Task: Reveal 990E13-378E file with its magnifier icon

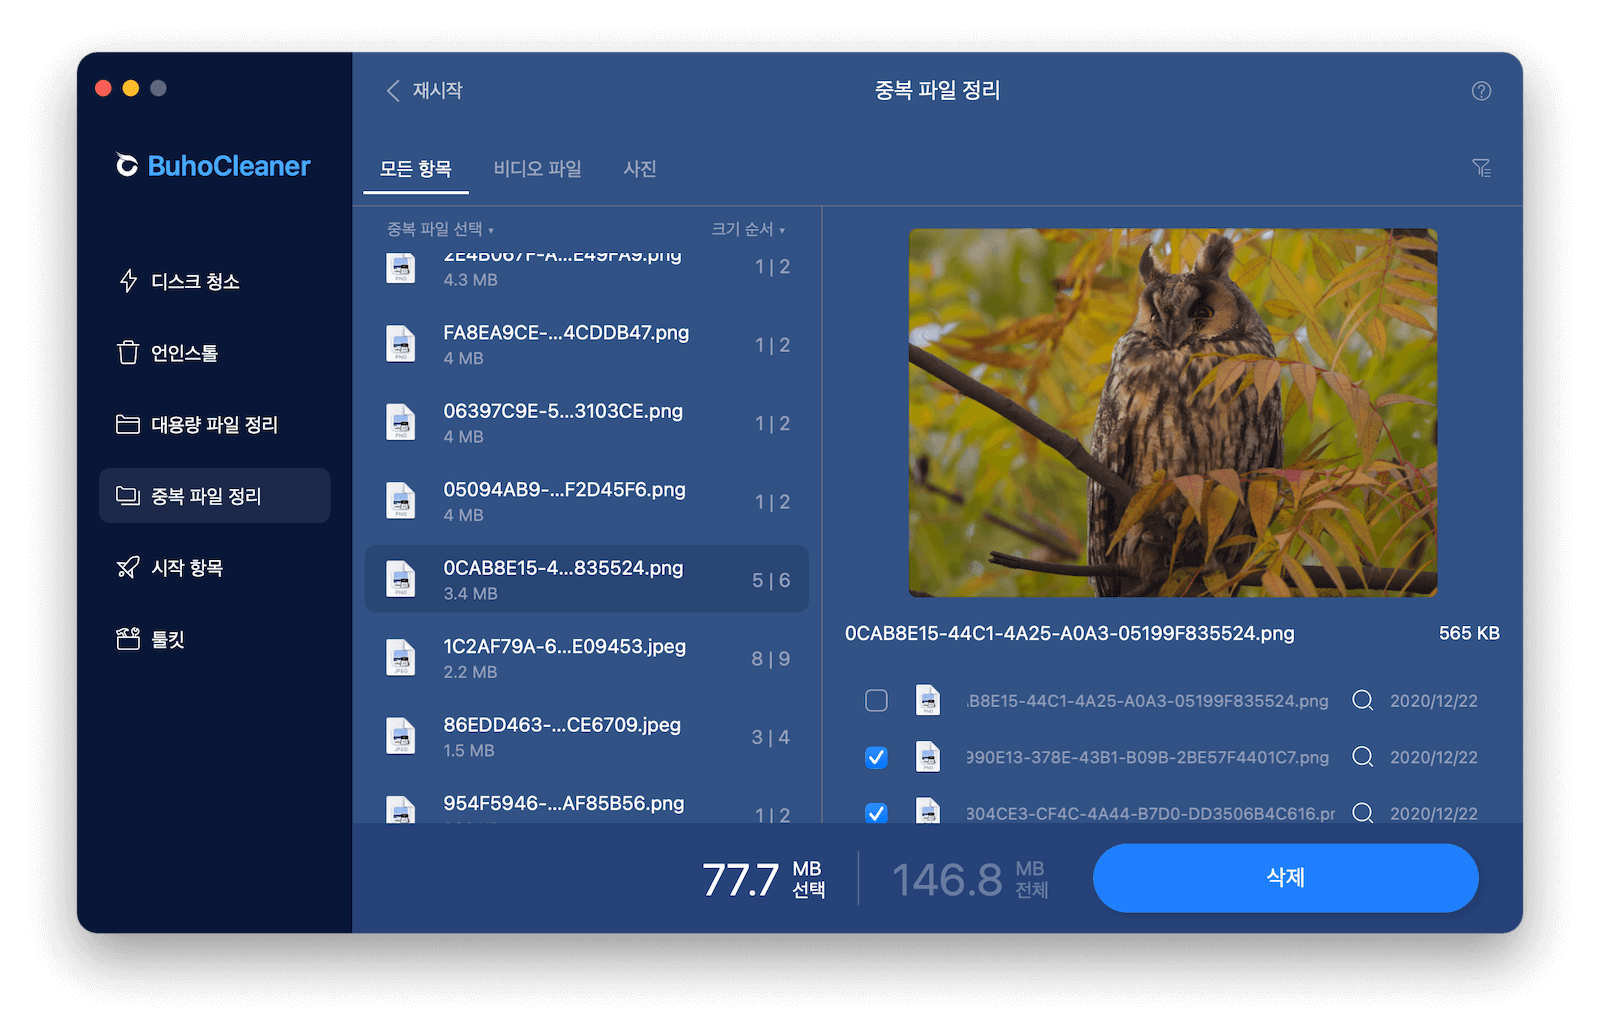Action: (1362, 757)
